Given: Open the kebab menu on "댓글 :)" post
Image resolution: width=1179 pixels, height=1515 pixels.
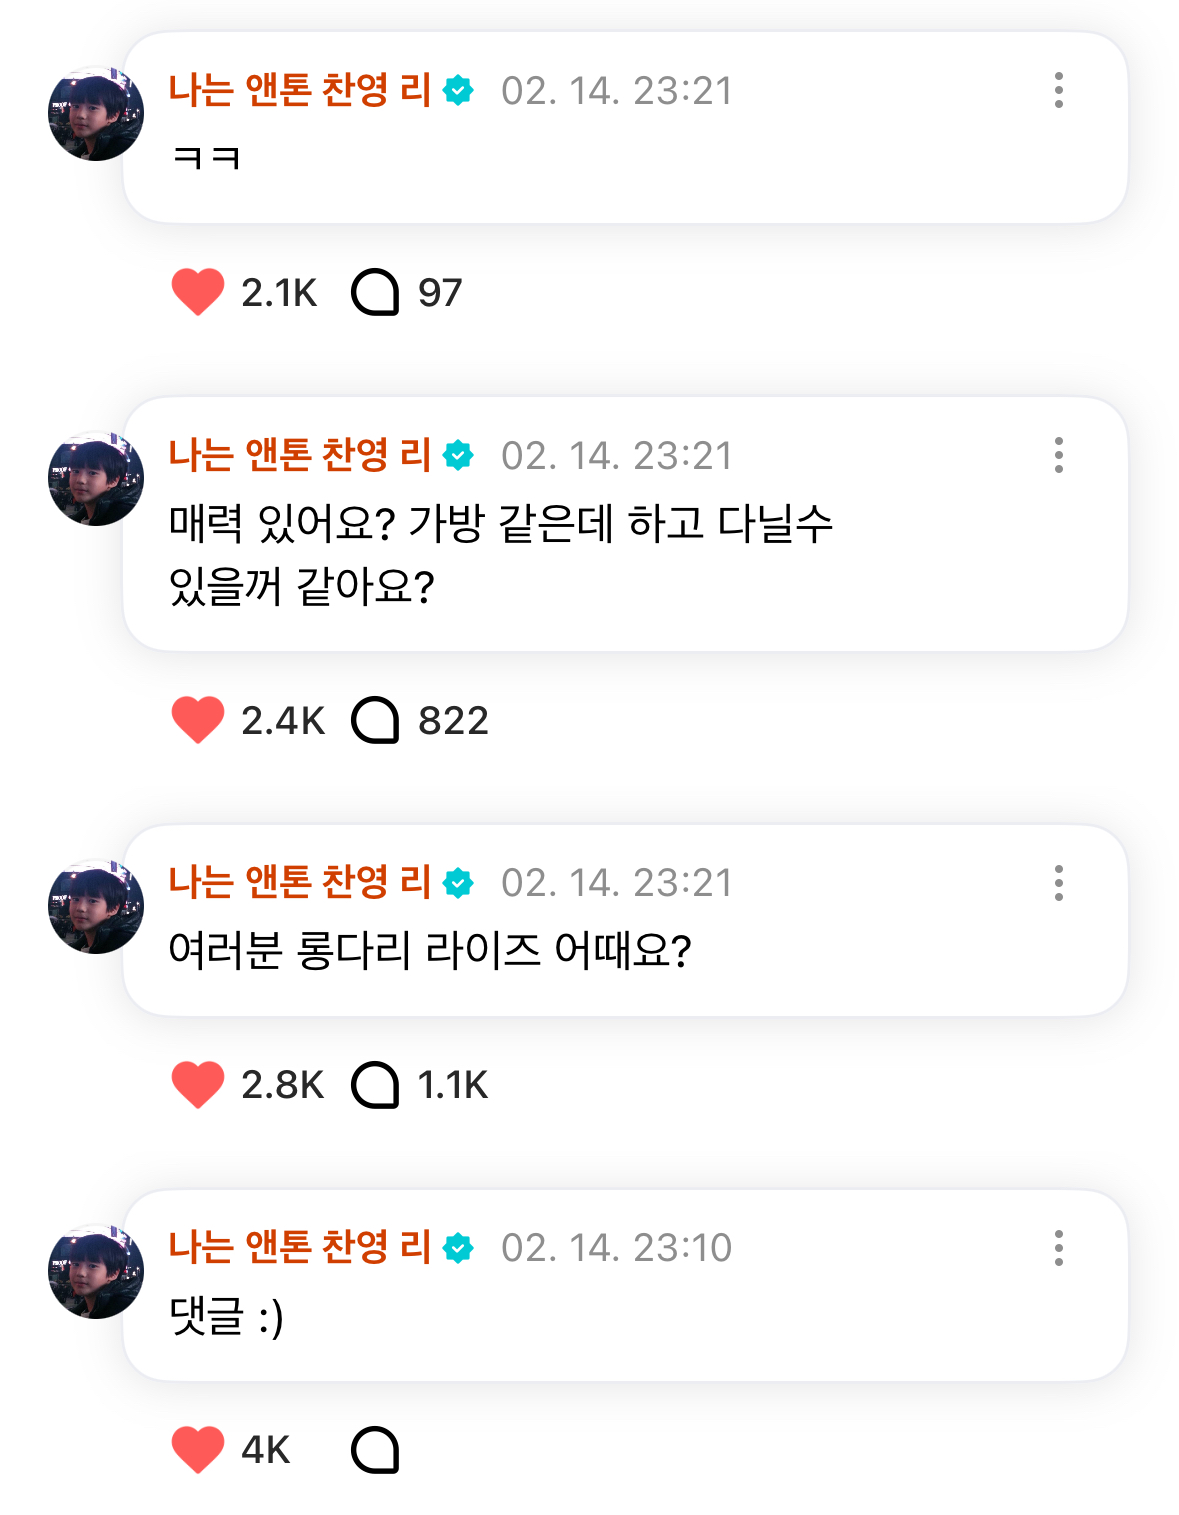Looking at the screenshot, I should tap(1058, 1248).
